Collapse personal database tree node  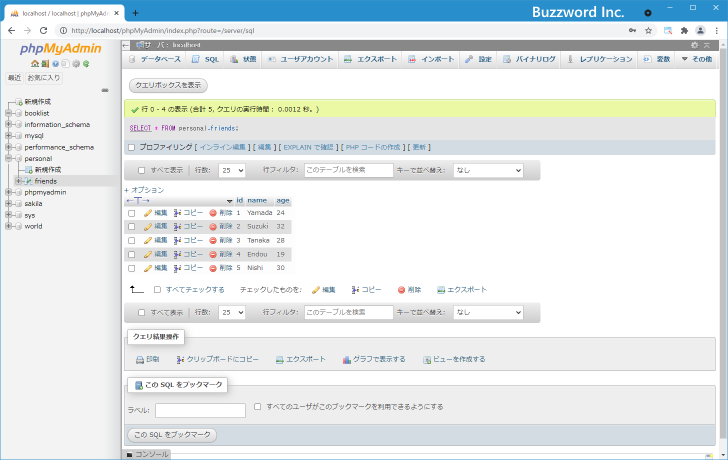point(8,158)
